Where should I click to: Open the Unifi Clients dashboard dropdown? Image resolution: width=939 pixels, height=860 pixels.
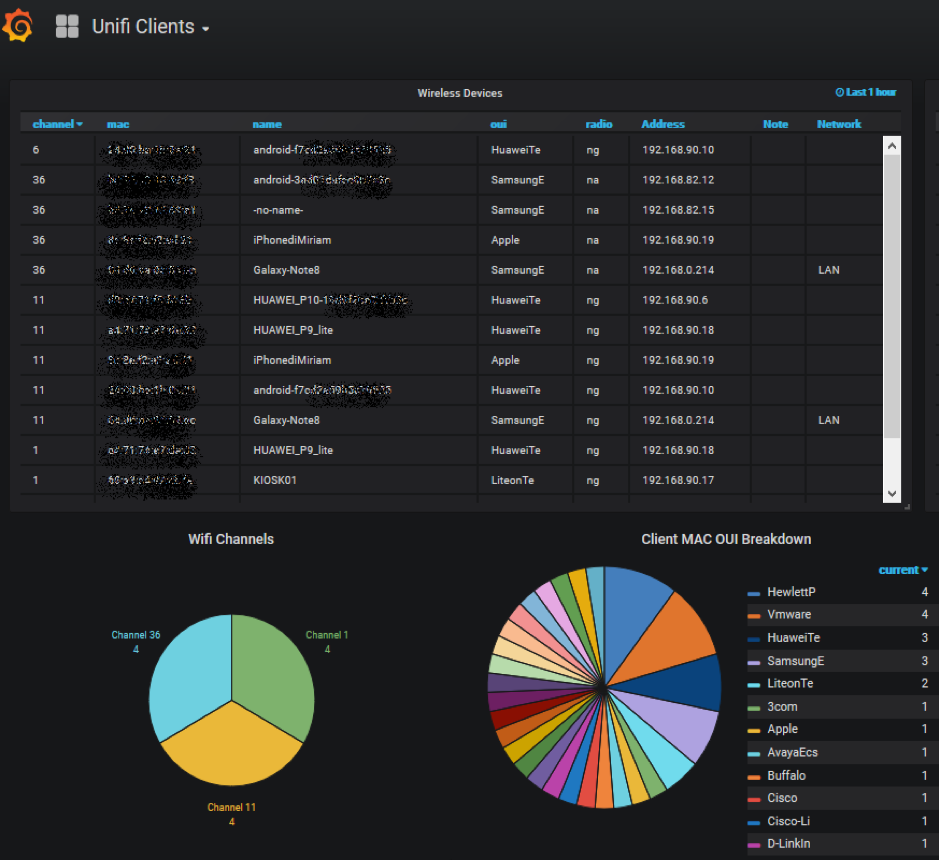click(150, 27)
